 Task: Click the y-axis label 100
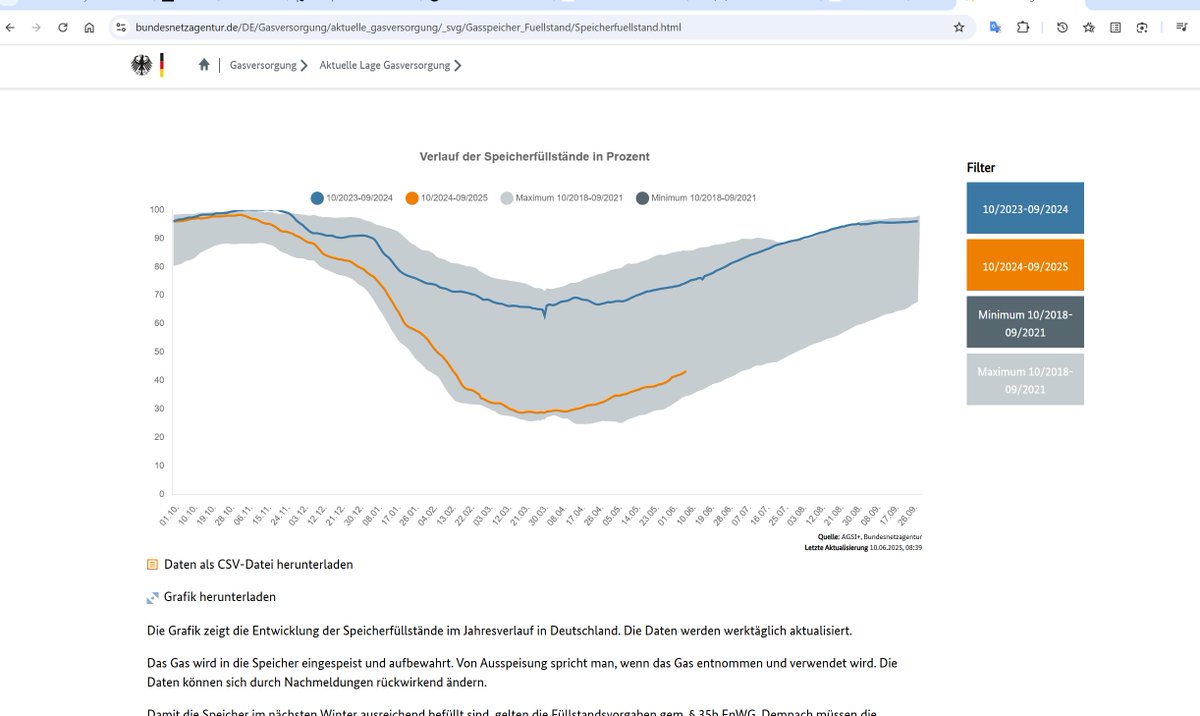point(157,209)
